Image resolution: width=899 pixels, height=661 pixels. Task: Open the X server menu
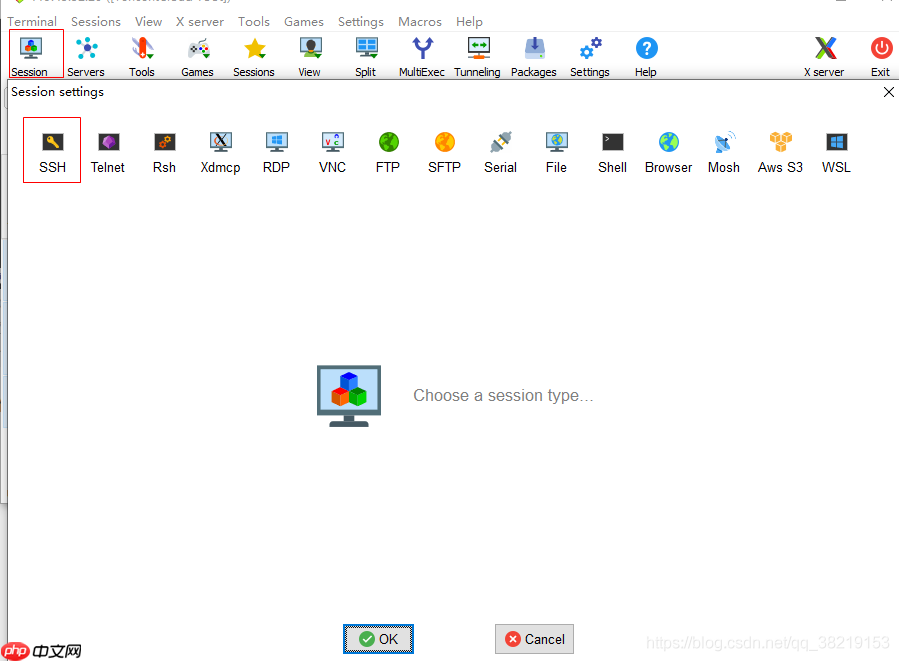tap(200, 22)
